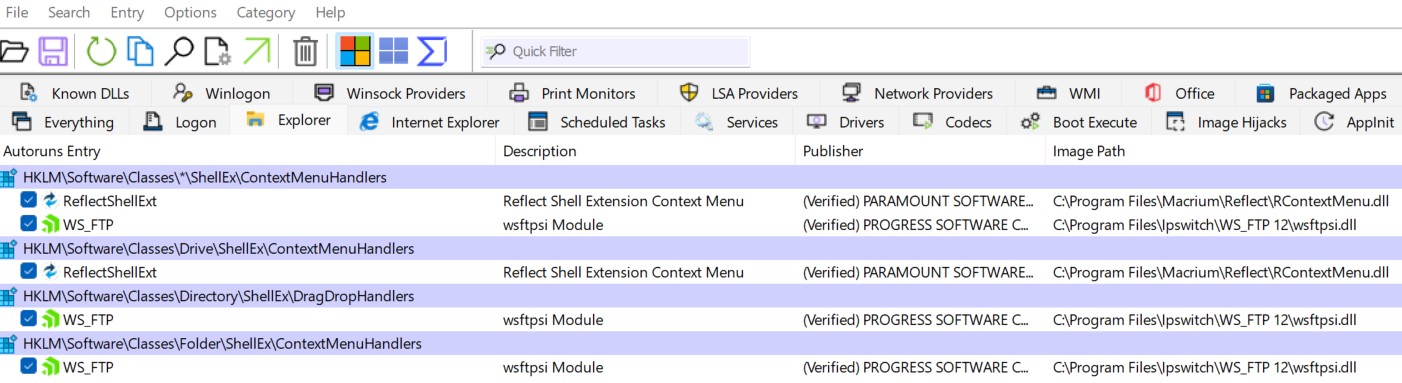Select the HKLM\Software\Classes\Folder\ShellEx\ContextMenuHandlers key row
The image size is (1402, 383).
tap(701, 344)
